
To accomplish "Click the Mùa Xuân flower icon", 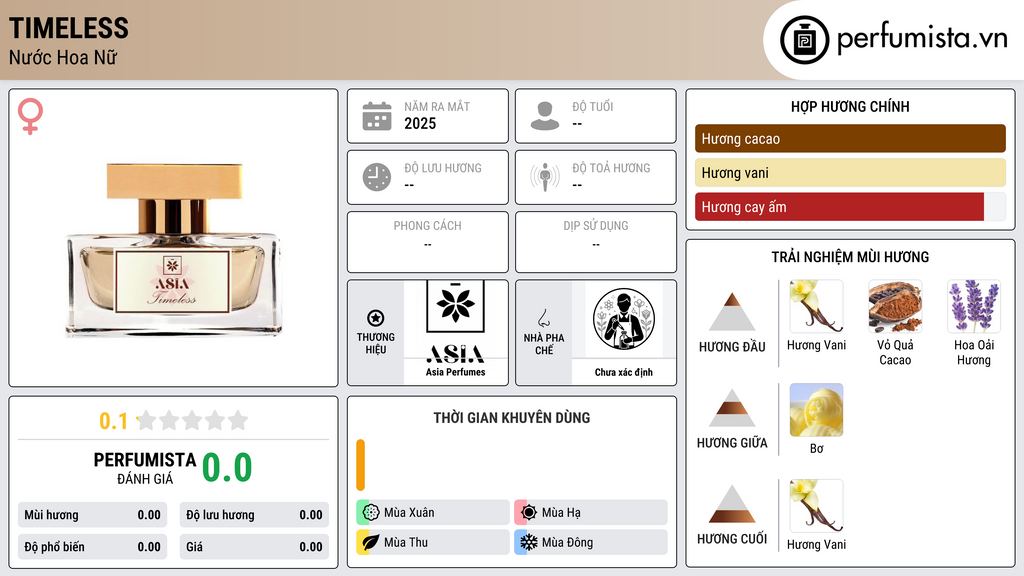I will pyautogui.click(x=371, y=513).
